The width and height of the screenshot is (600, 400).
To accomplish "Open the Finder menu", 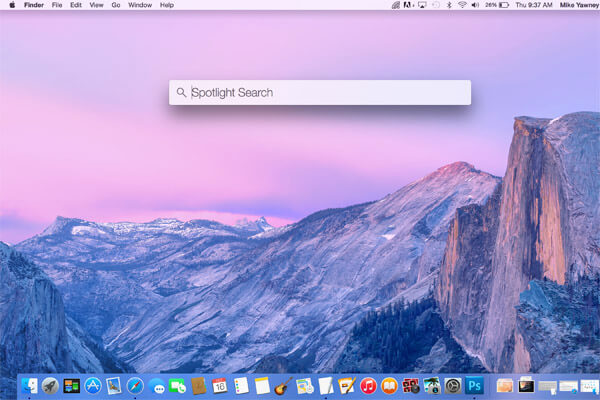I will 34,5.
